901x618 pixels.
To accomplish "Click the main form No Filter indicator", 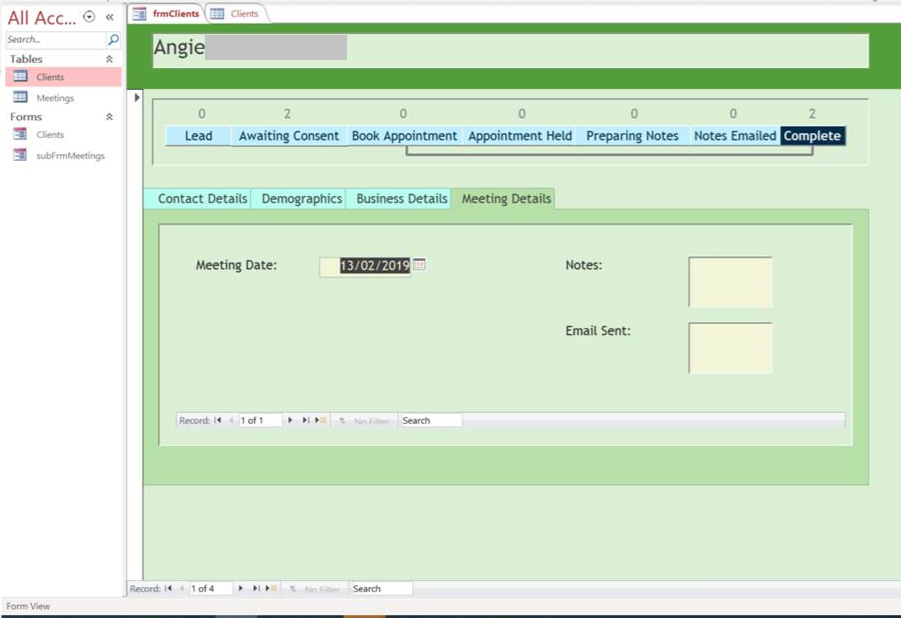I will (x=315, y=589).
